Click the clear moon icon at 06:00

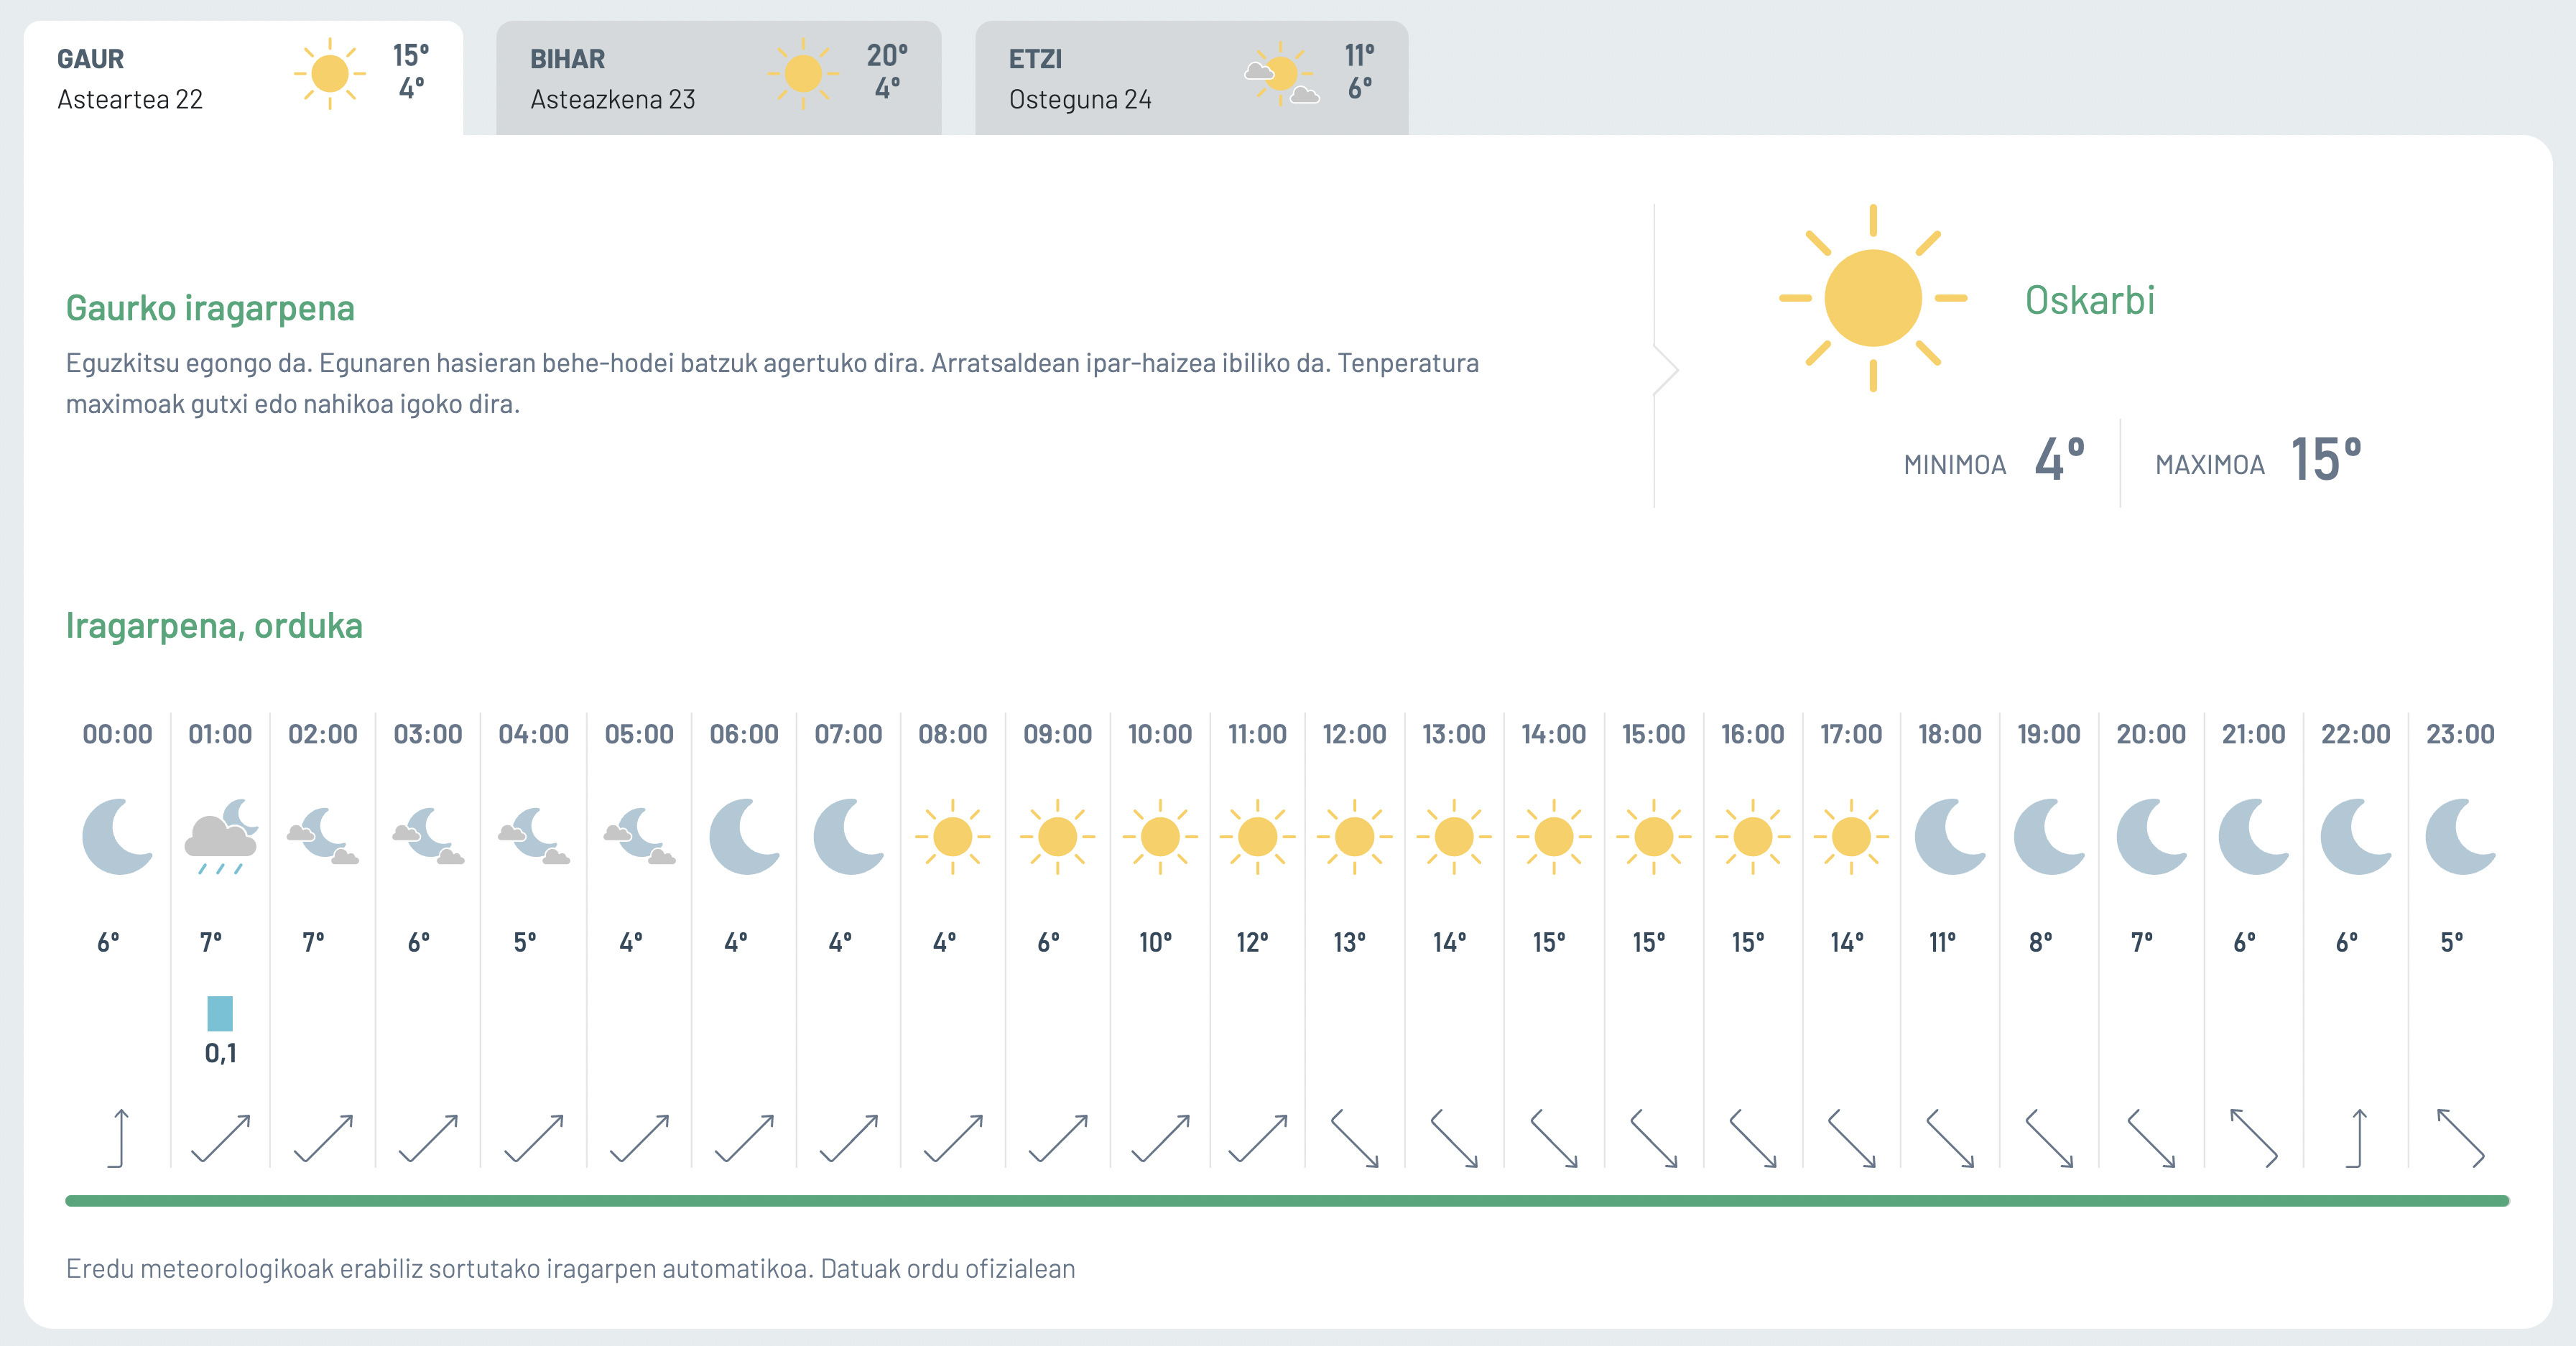coord(744,837)
